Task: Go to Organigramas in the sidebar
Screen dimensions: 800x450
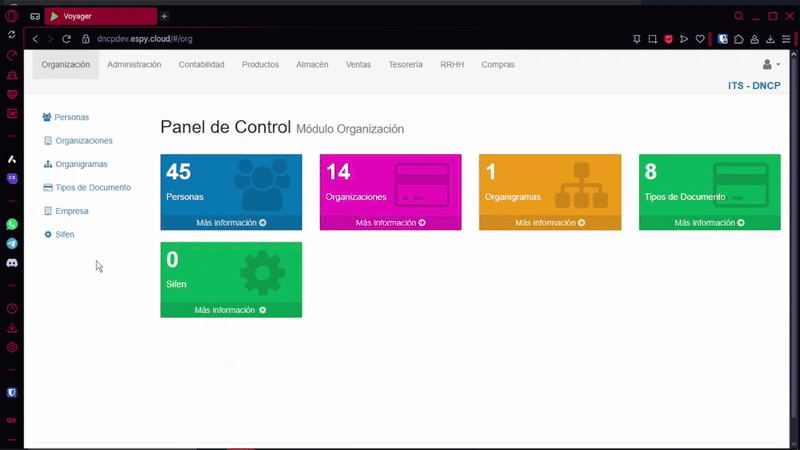Action: pos(81,164)
